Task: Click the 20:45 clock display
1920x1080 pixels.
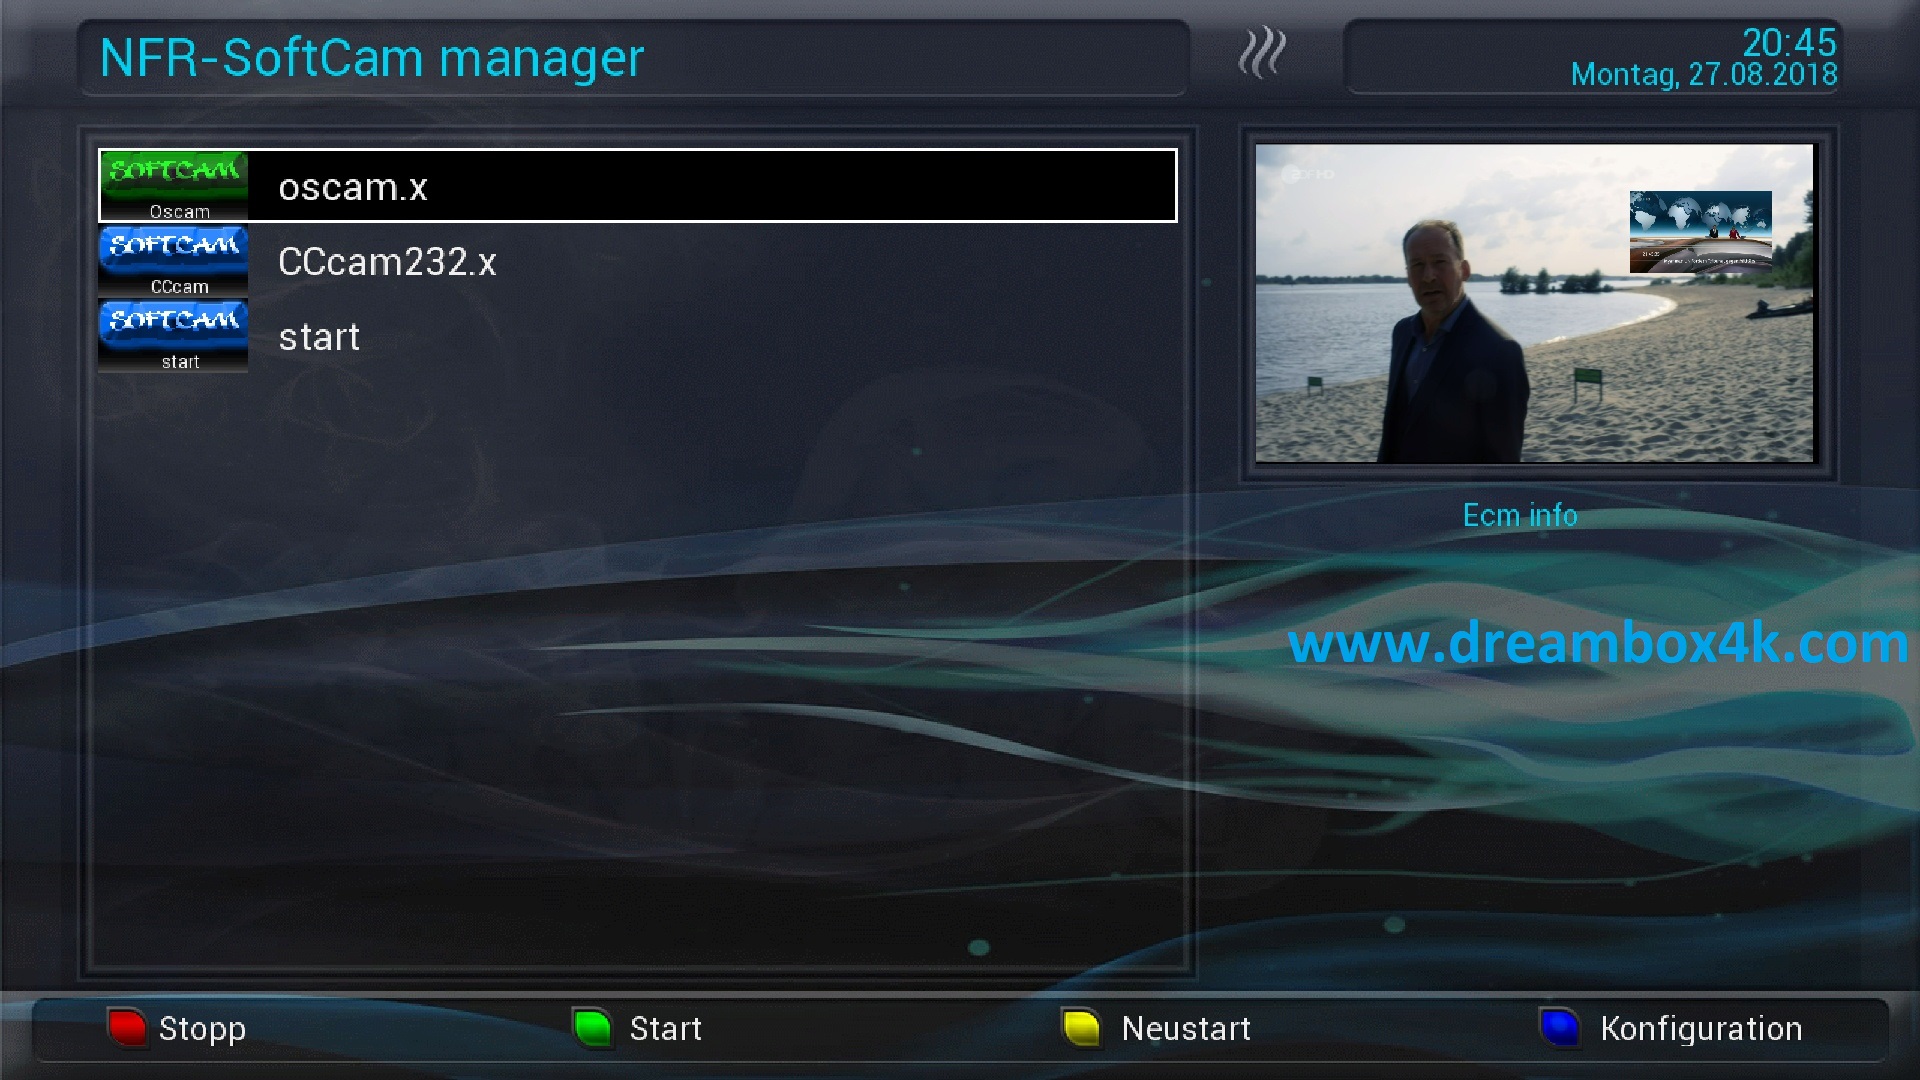Action: 1789,42
